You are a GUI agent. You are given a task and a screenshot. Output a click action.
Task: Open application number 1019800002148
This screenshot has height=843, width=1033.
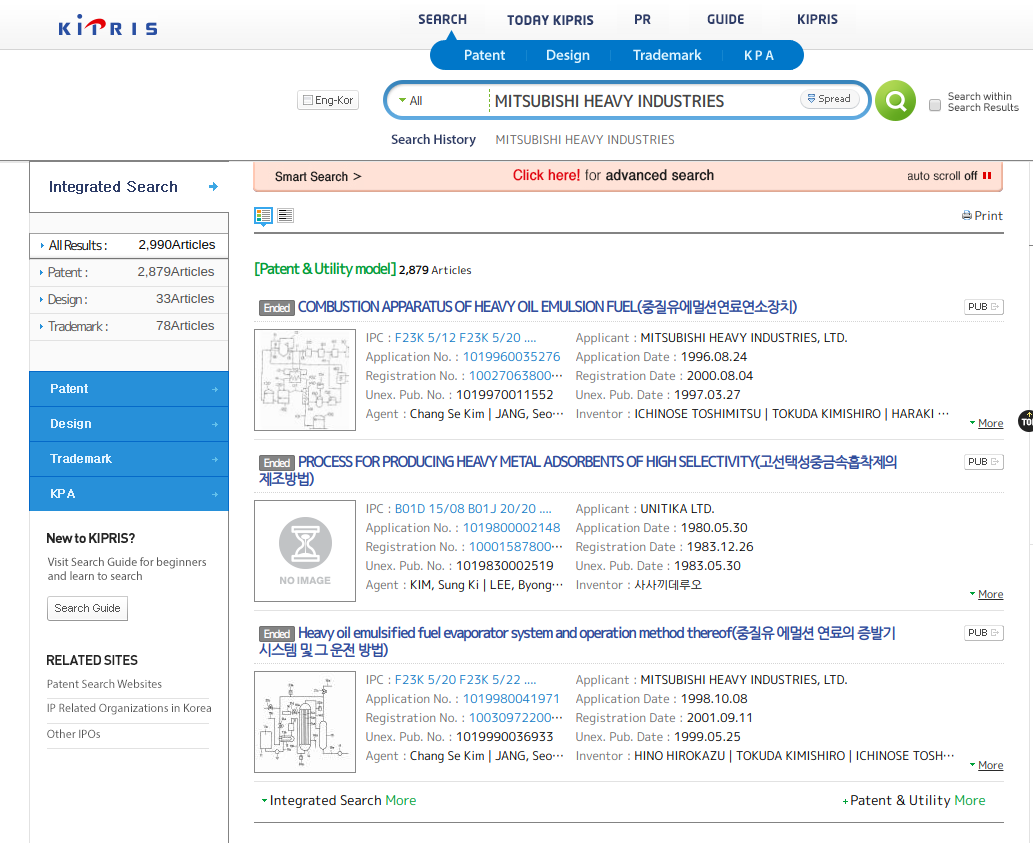coord(511,528)
